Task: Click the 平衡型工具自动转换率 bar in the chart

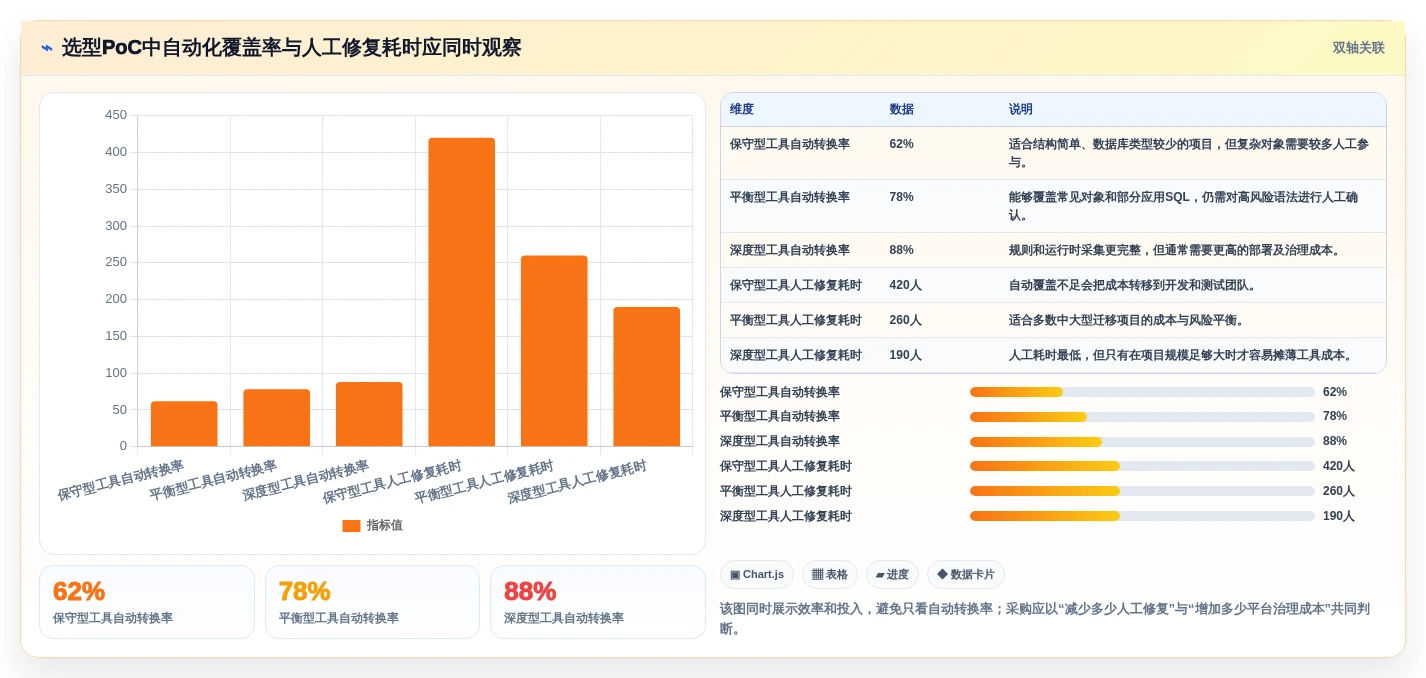Action: tap(276, 418)
